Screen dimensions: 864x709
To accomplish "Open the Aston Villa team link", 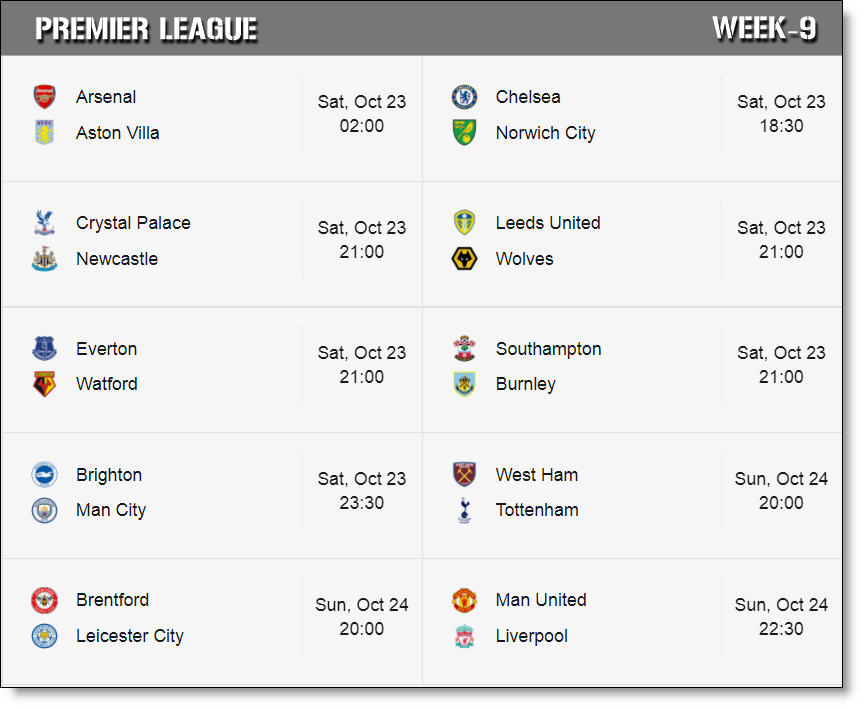I will [x=117, y=133].
